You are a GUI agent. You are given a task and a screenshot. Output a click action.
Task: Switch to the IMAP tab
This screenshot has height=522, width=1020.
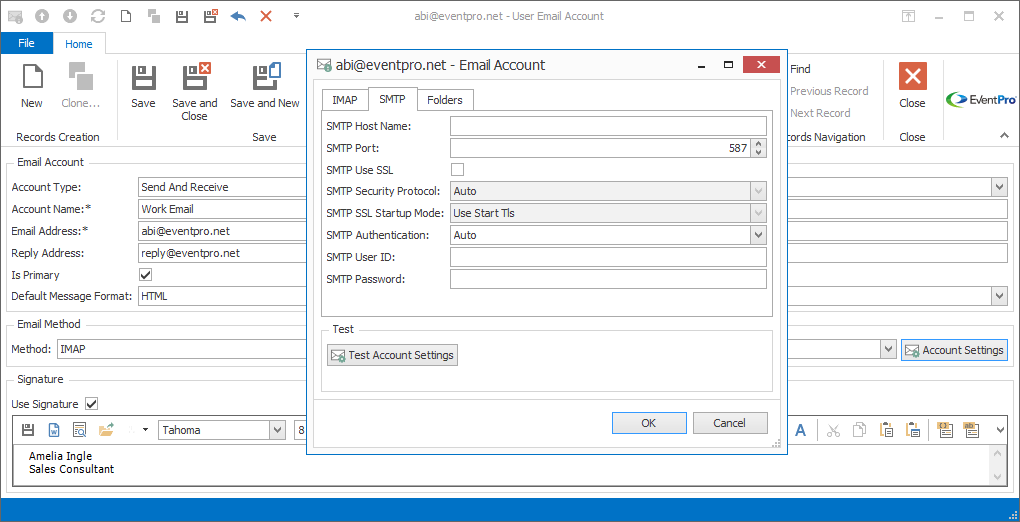click(x=345, y=100)
